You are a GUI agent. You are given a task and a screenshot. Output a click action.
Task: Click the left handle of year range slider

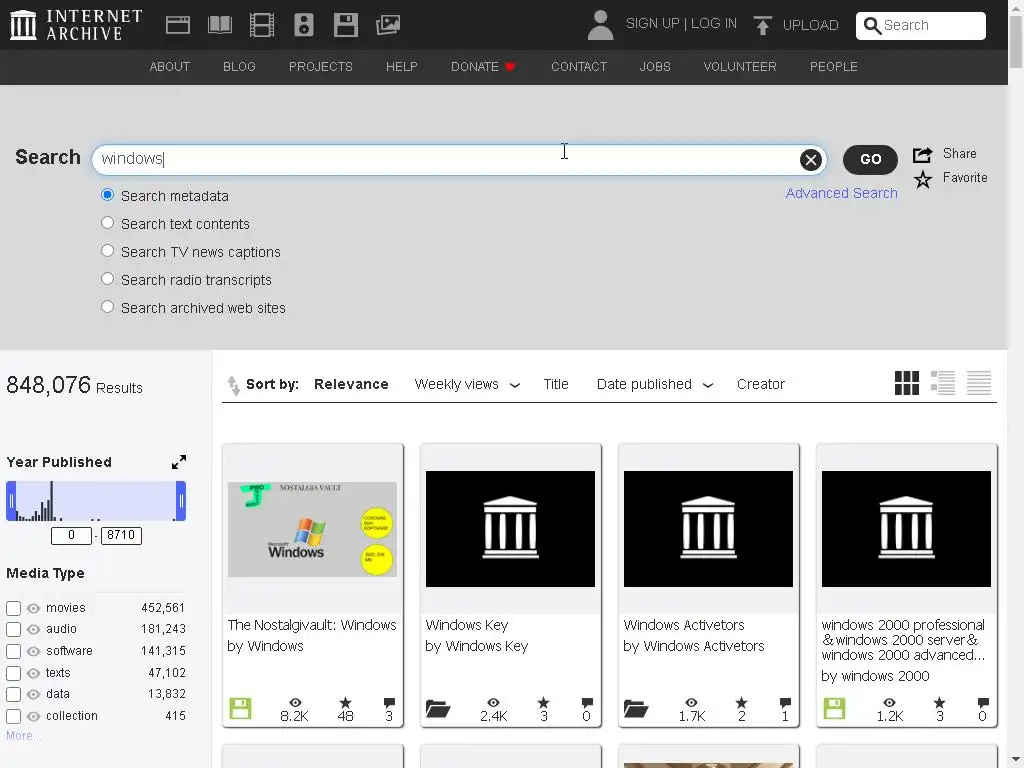pos(10,501)
